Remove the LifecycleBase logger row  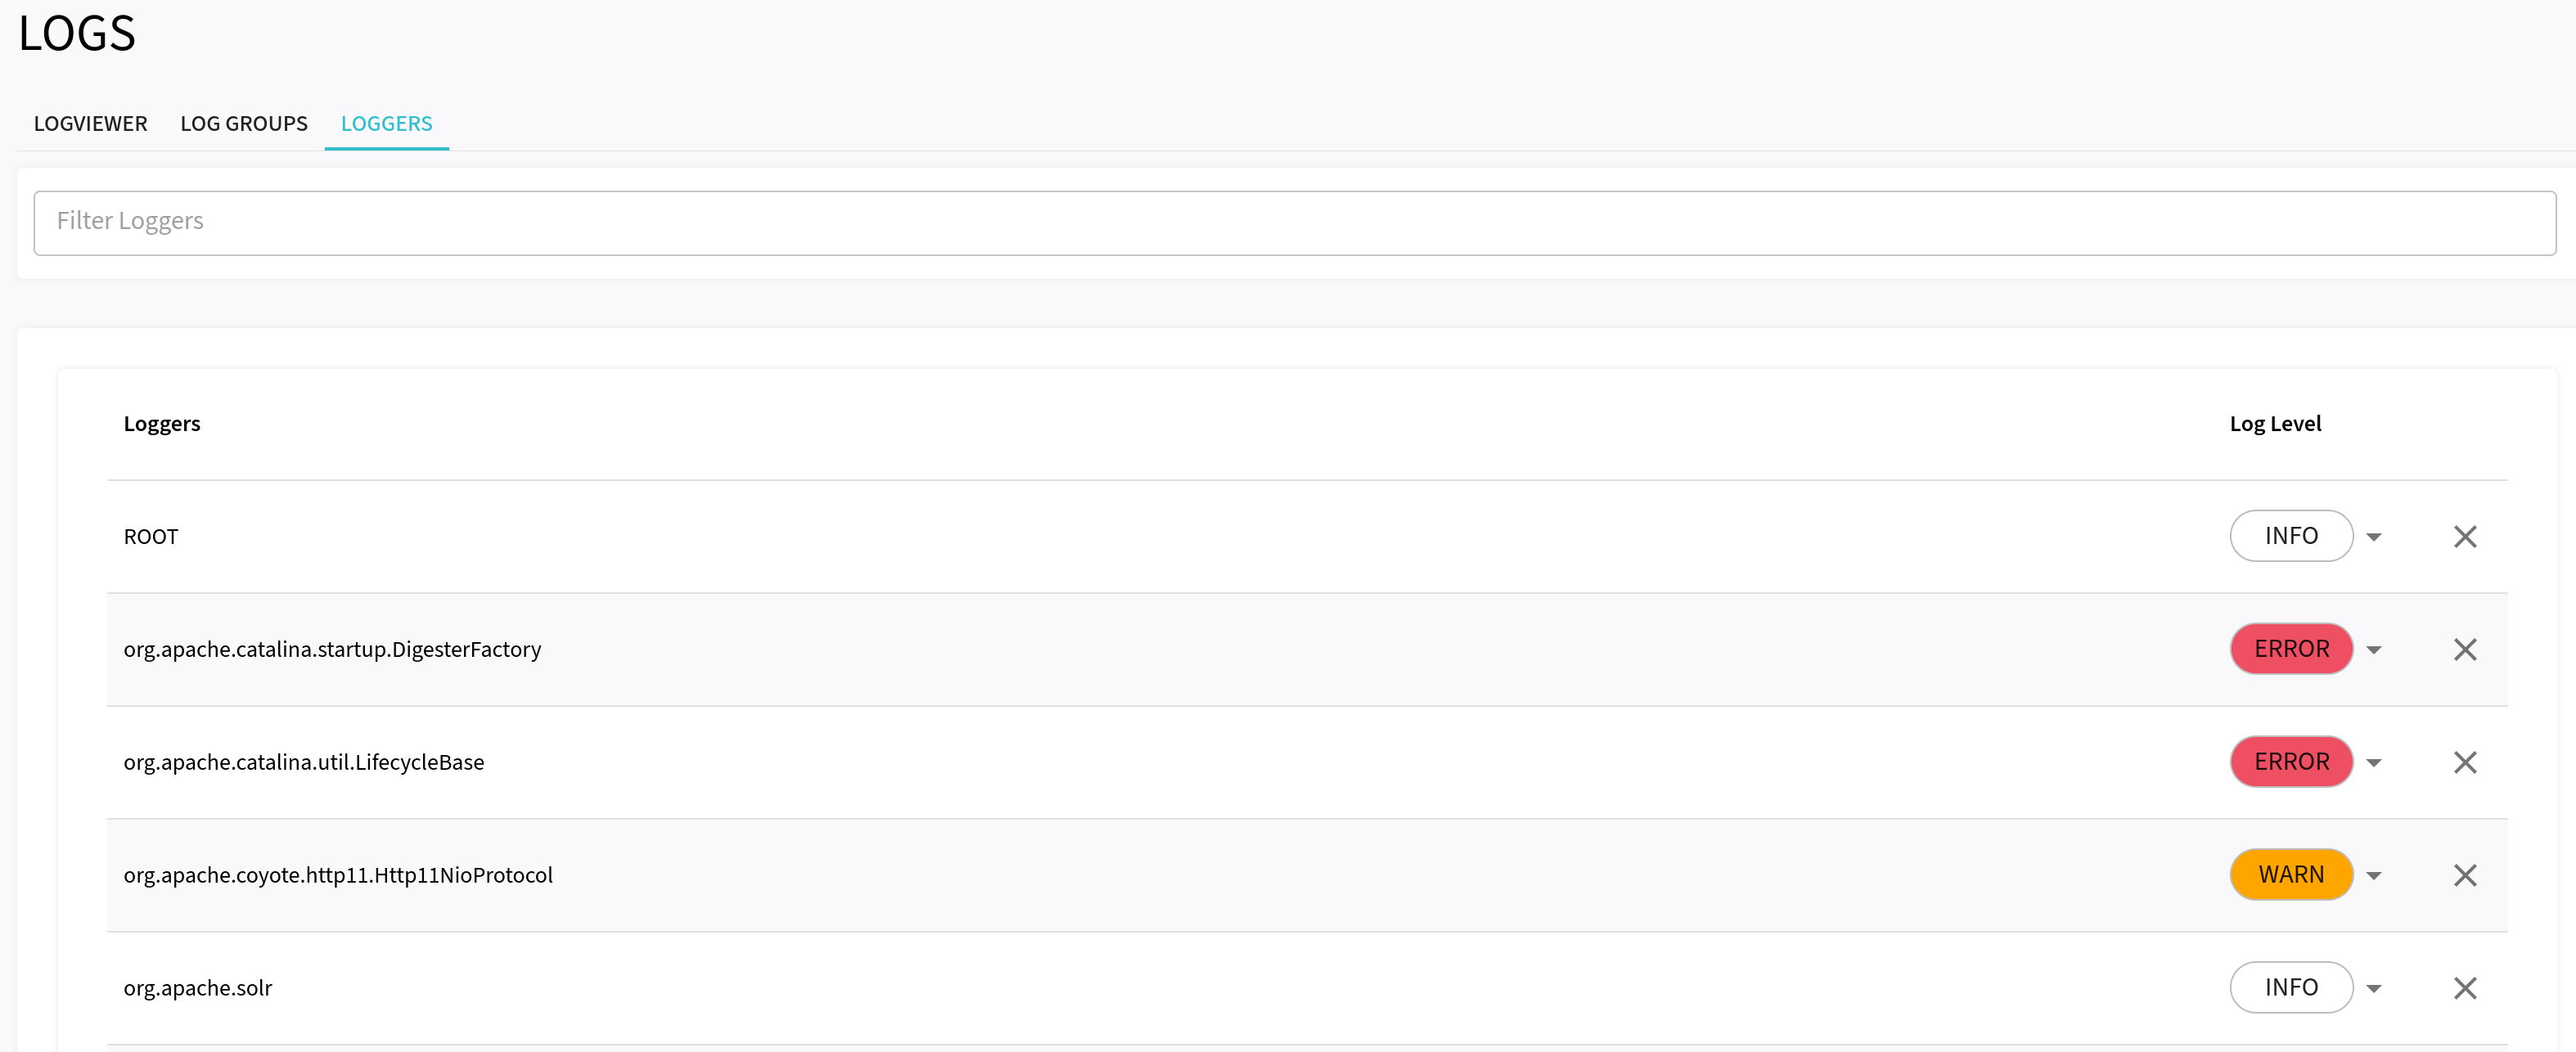(2465, 763)
